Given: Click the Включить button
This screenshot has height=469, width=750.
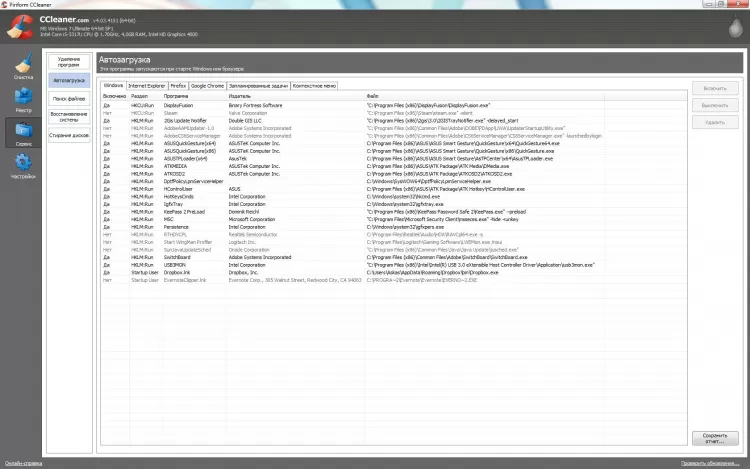Looking at the screenshot, I should point(715,88).
